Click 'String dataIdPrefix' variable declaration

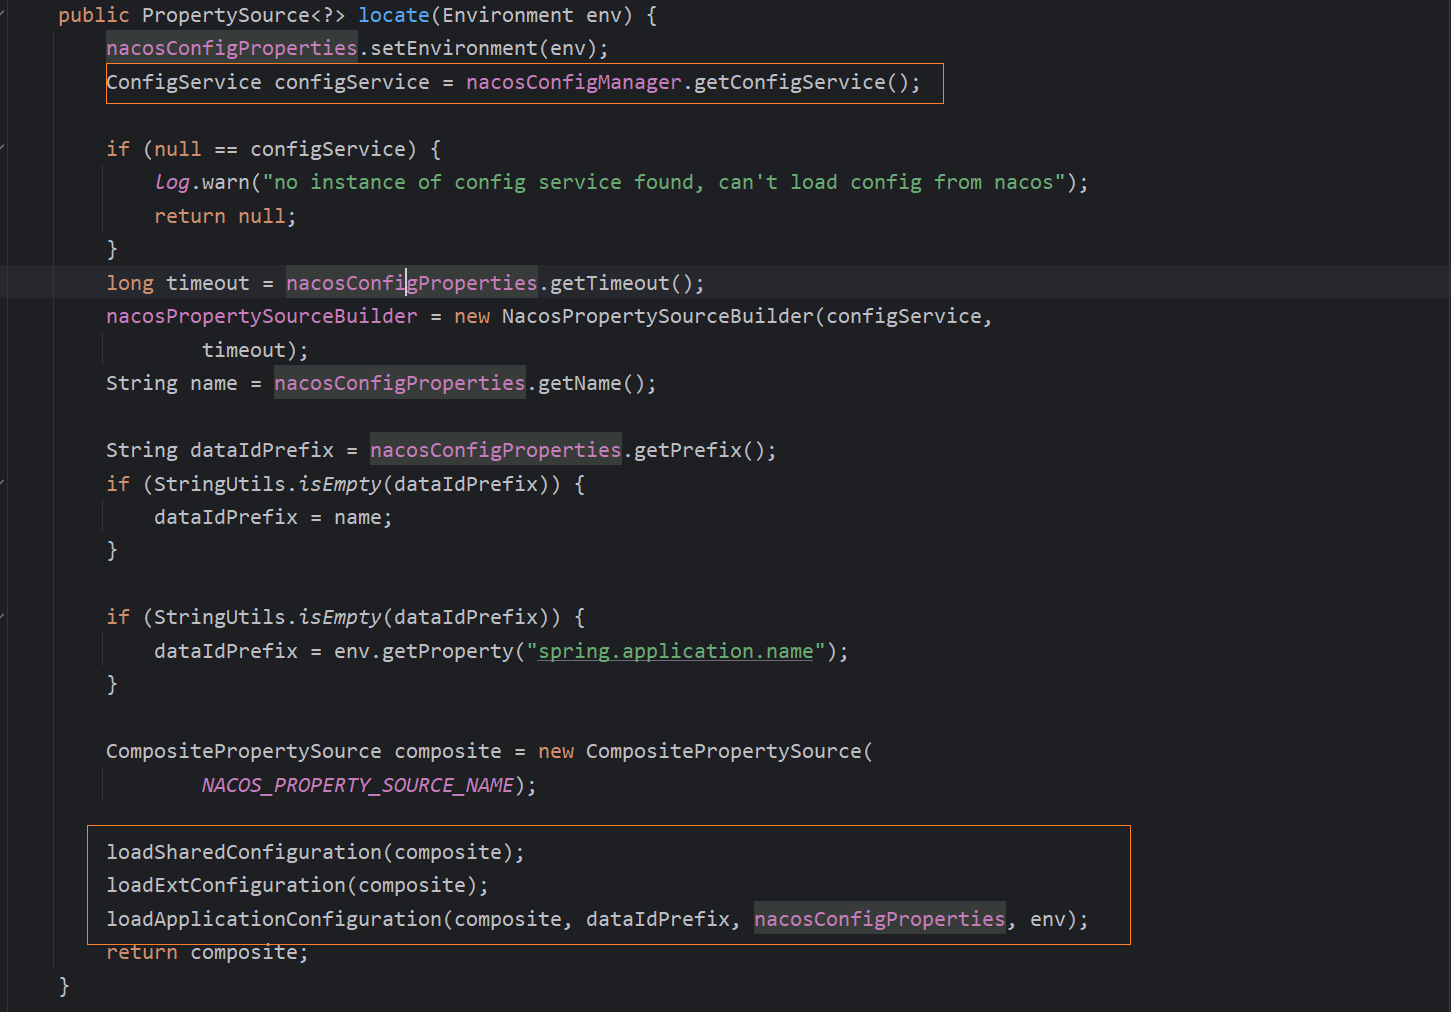point(220,450)
